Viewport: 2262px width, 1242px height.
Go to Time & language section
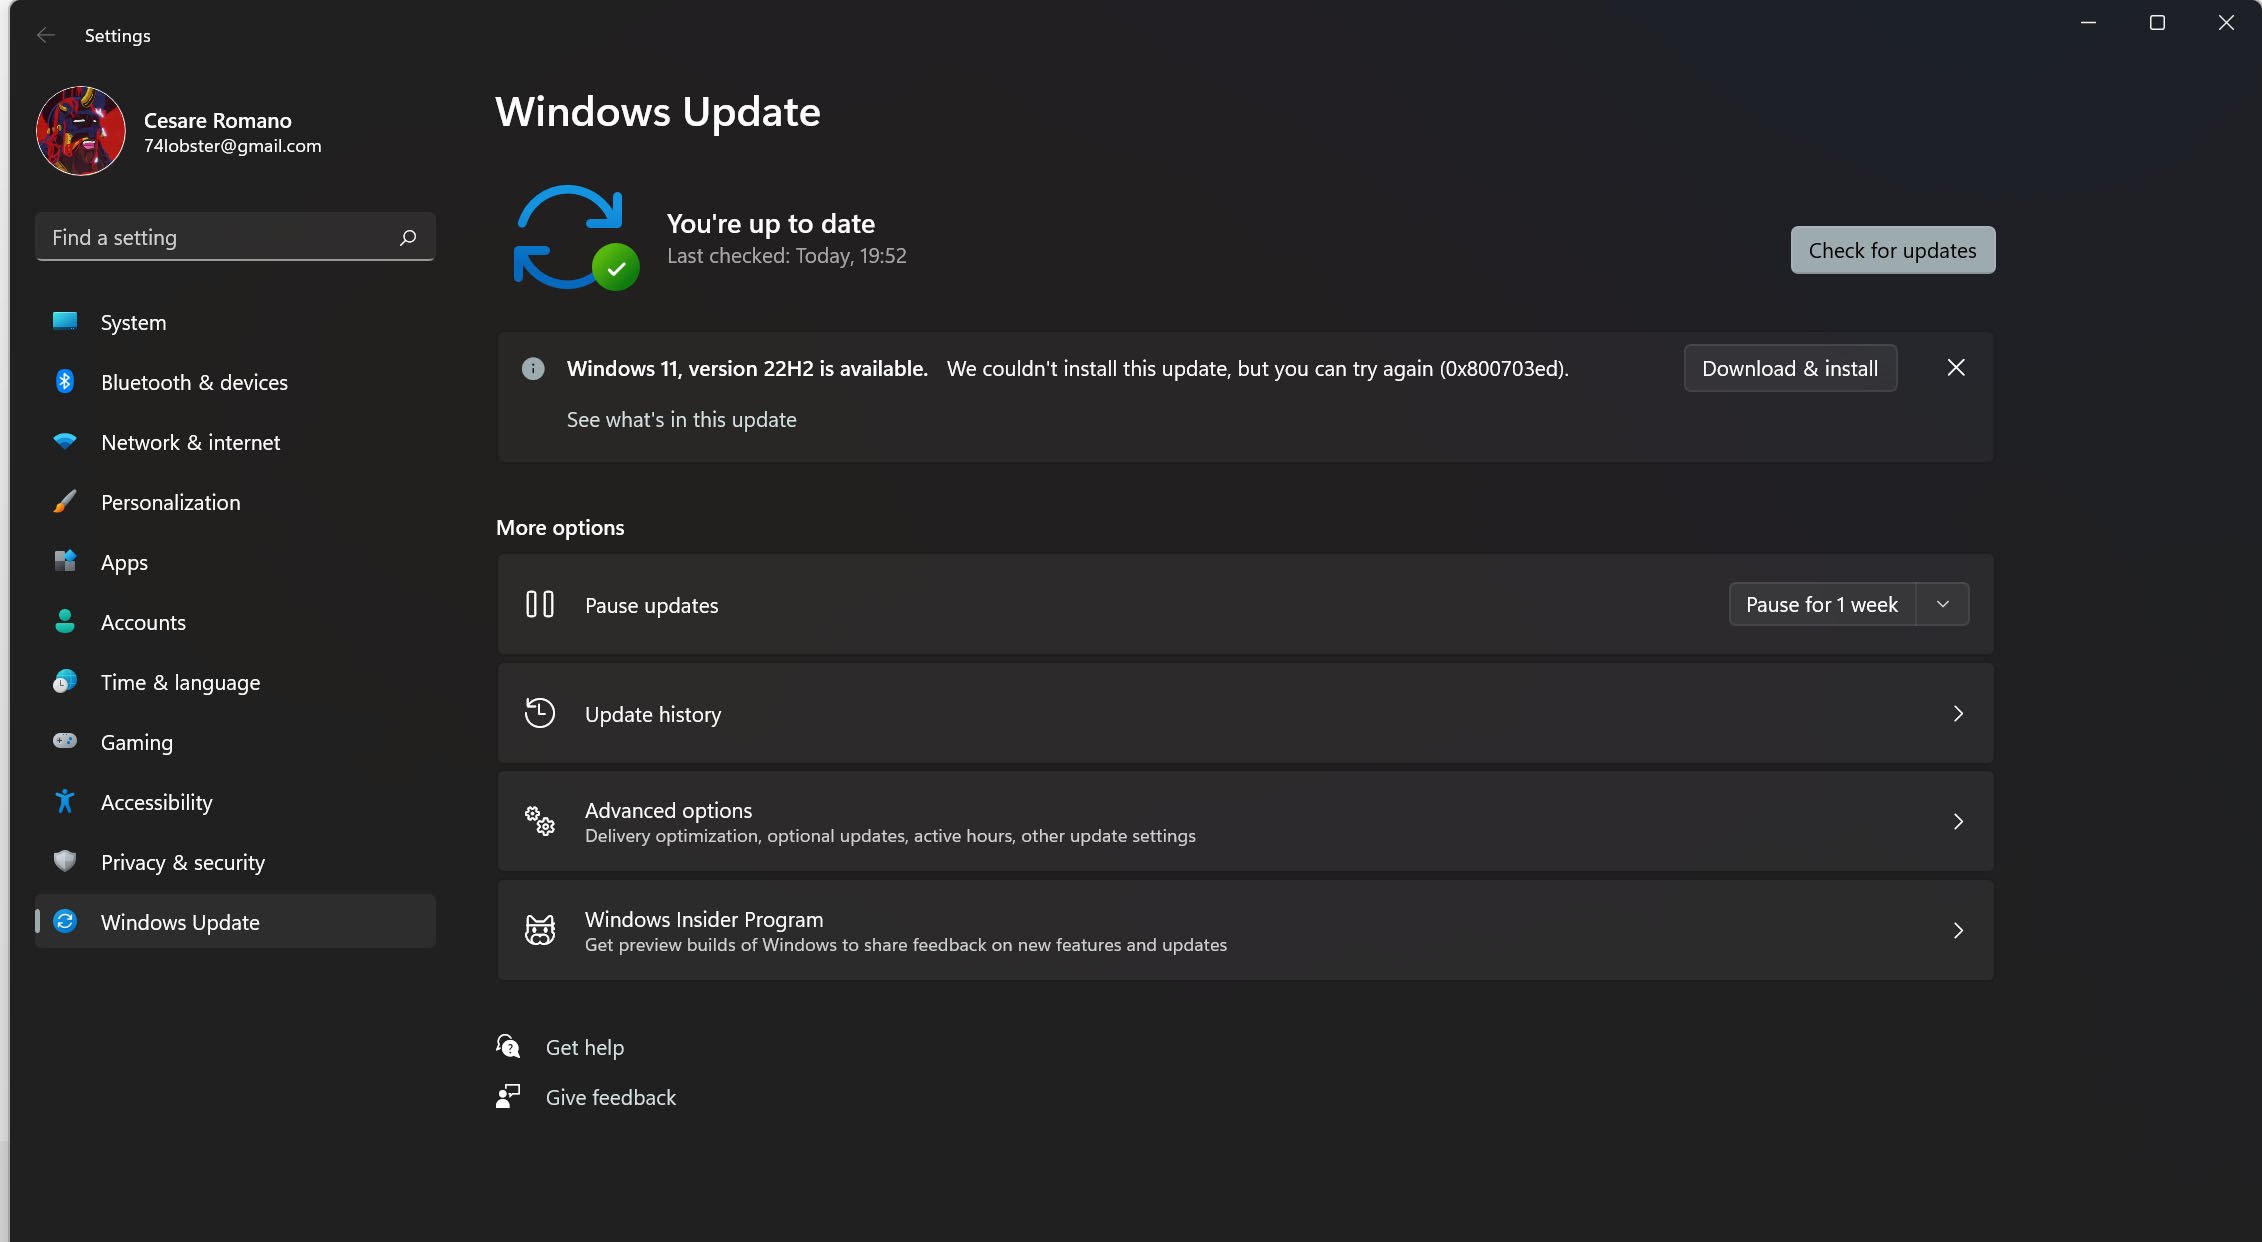[x=180, y=682]
